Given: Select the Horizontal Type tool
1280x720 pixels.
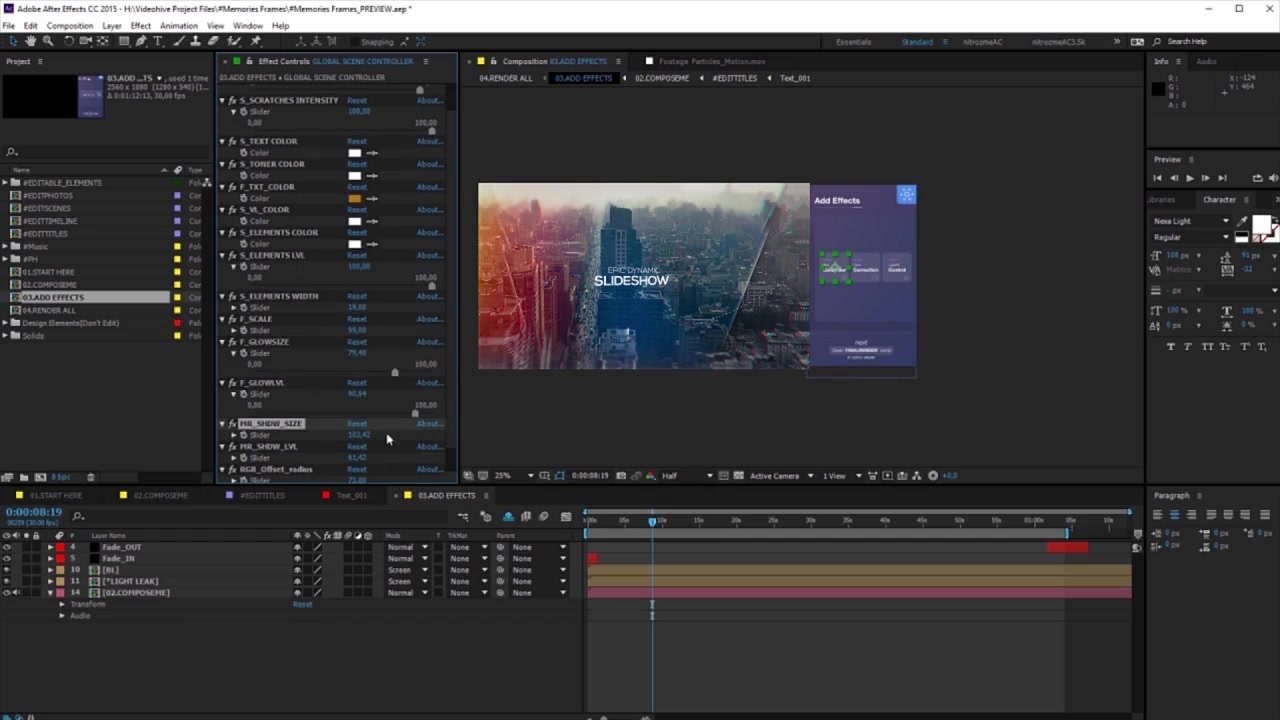Looking at the screenshot, I should (x=158, y=41).
